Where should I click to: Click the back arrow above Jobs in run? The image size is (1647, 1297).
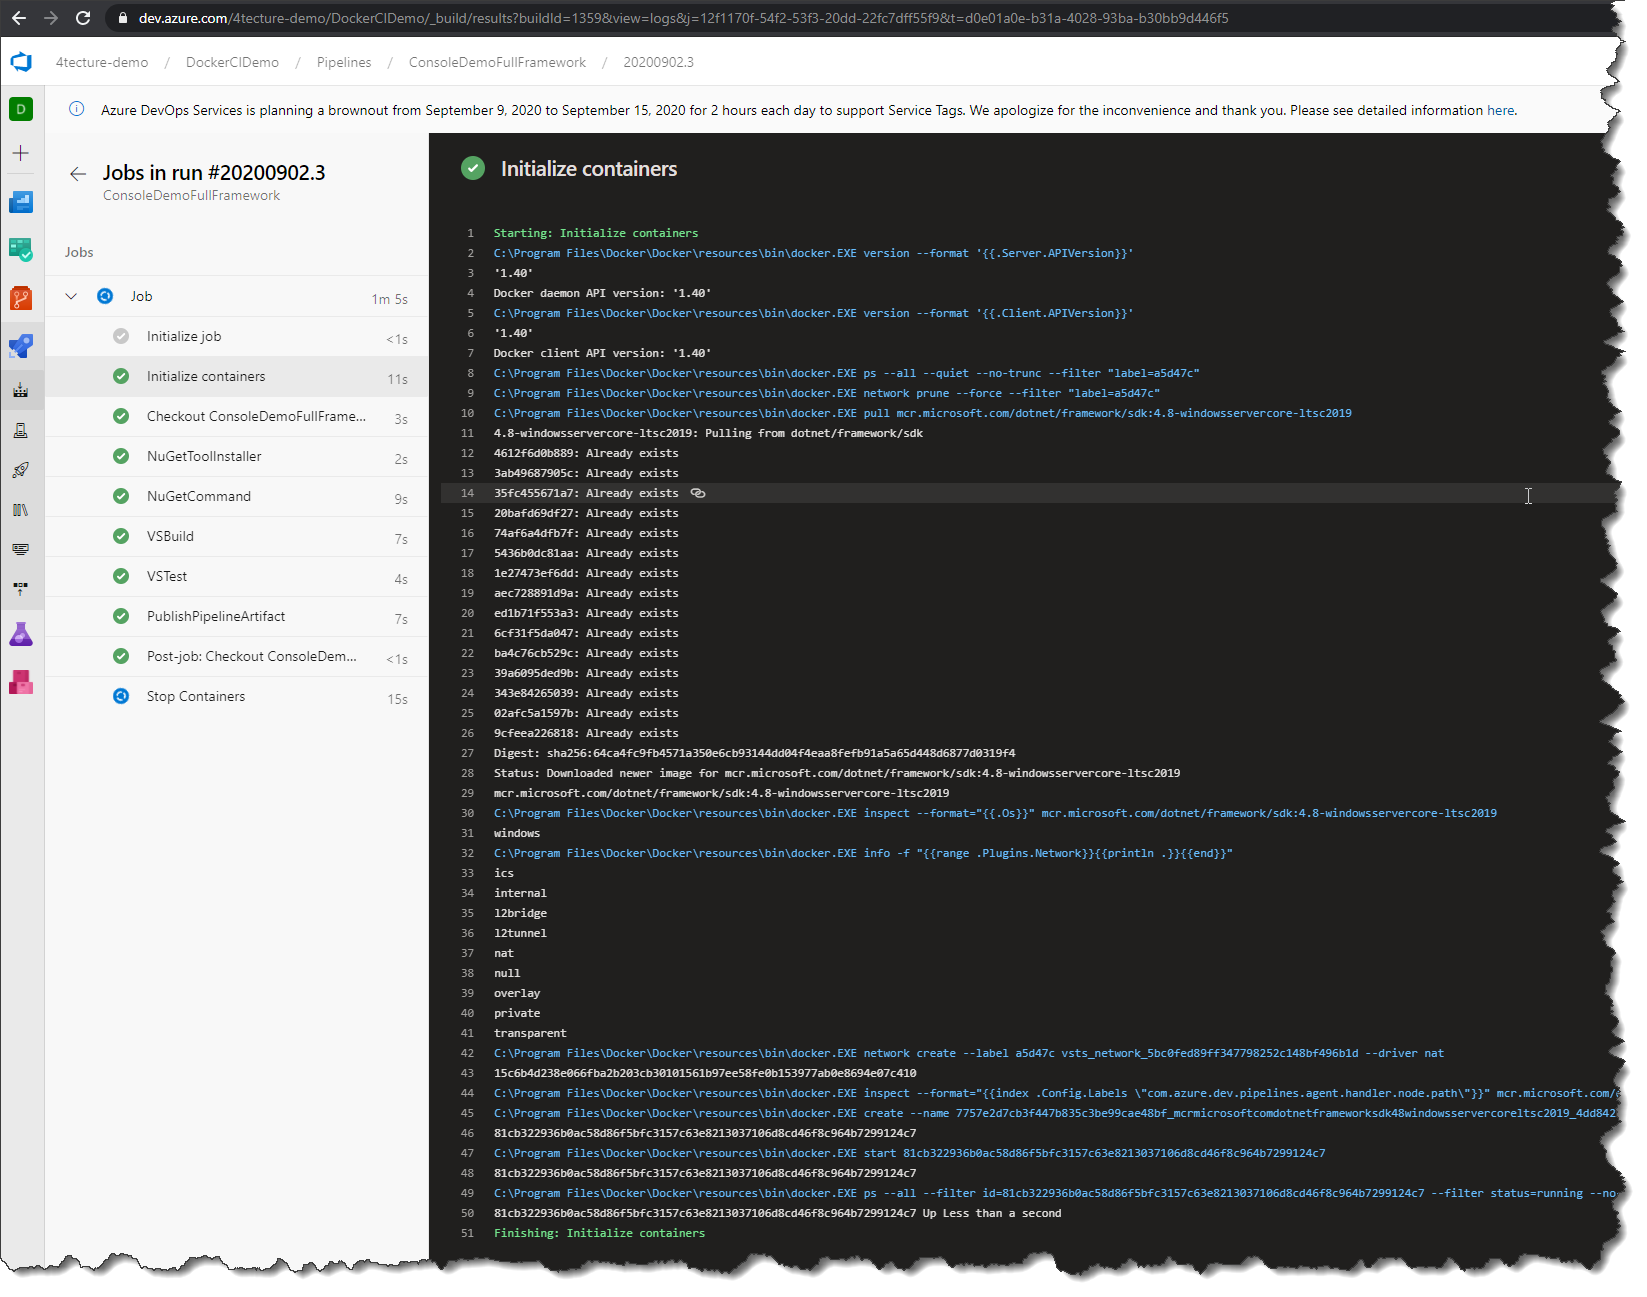coord(77,173)
